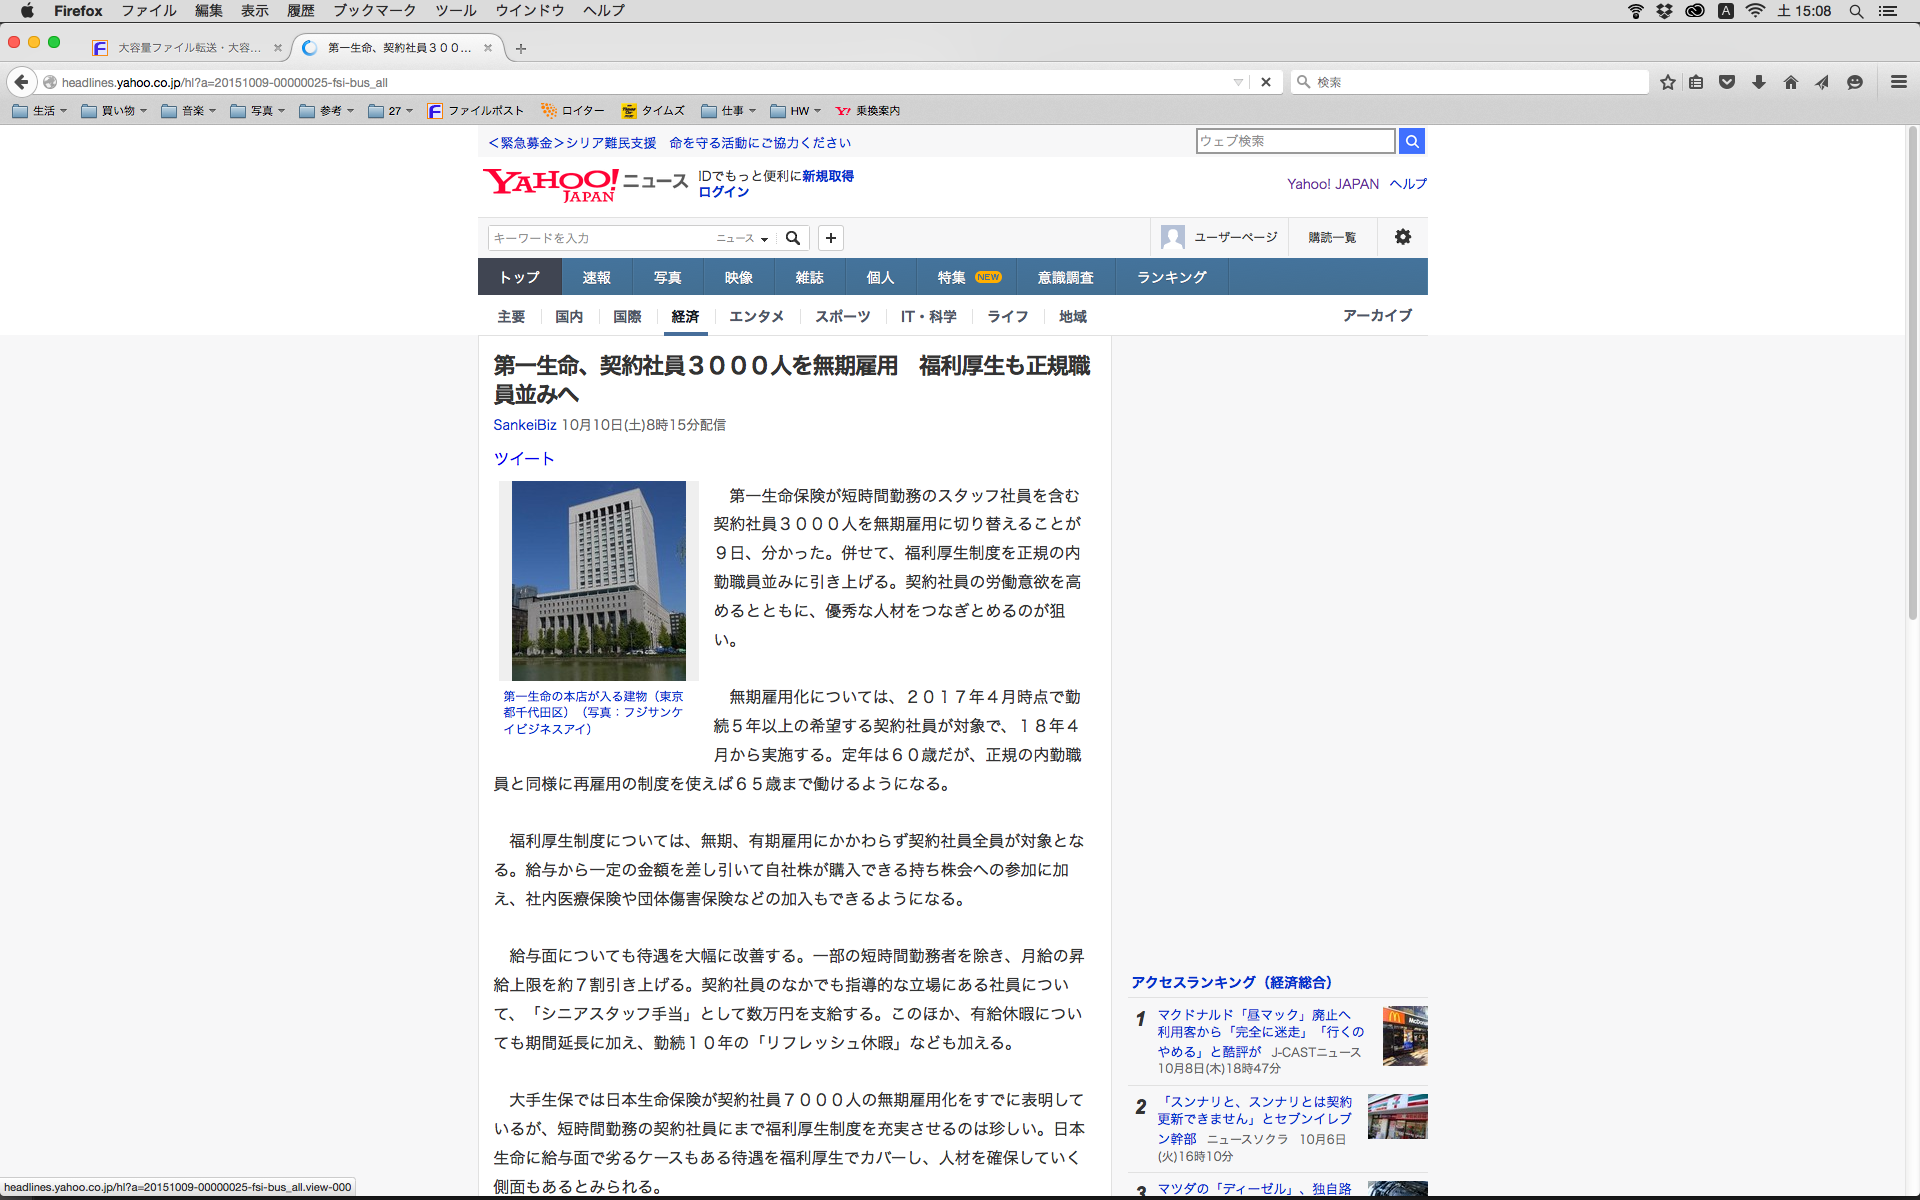The width and height of the screenshot is (1920, 1200).
Task: Bookmark this page with star icon
Action: point(1667,82)
